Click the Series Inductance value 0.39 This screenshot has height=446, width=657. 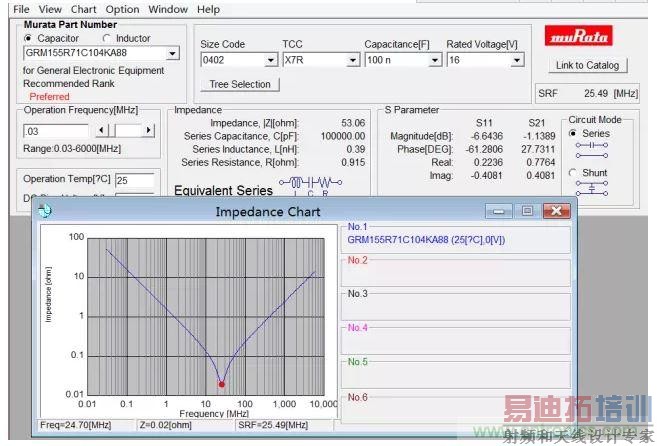[356, 149]
